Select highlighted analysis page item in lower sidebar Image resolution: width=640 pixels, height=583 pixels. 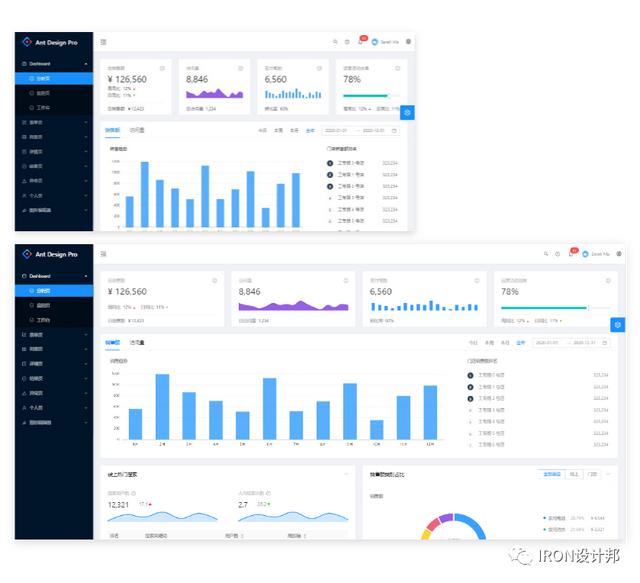pyautogui.click(x=54, y=291)
